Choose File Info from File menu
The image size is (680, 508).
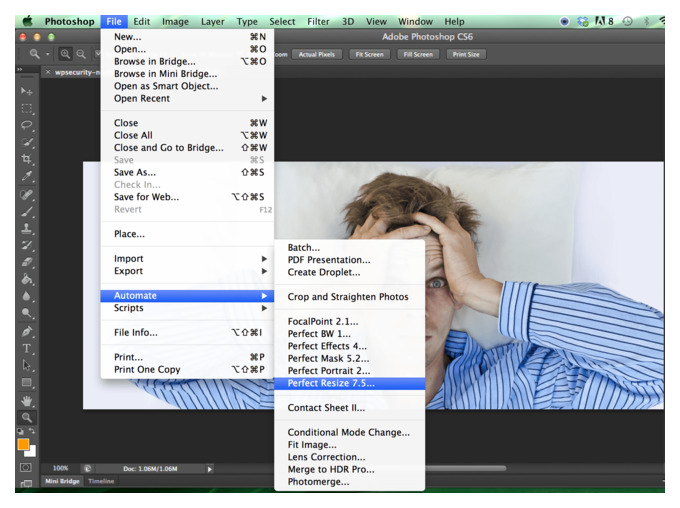(x=187, y=333)
